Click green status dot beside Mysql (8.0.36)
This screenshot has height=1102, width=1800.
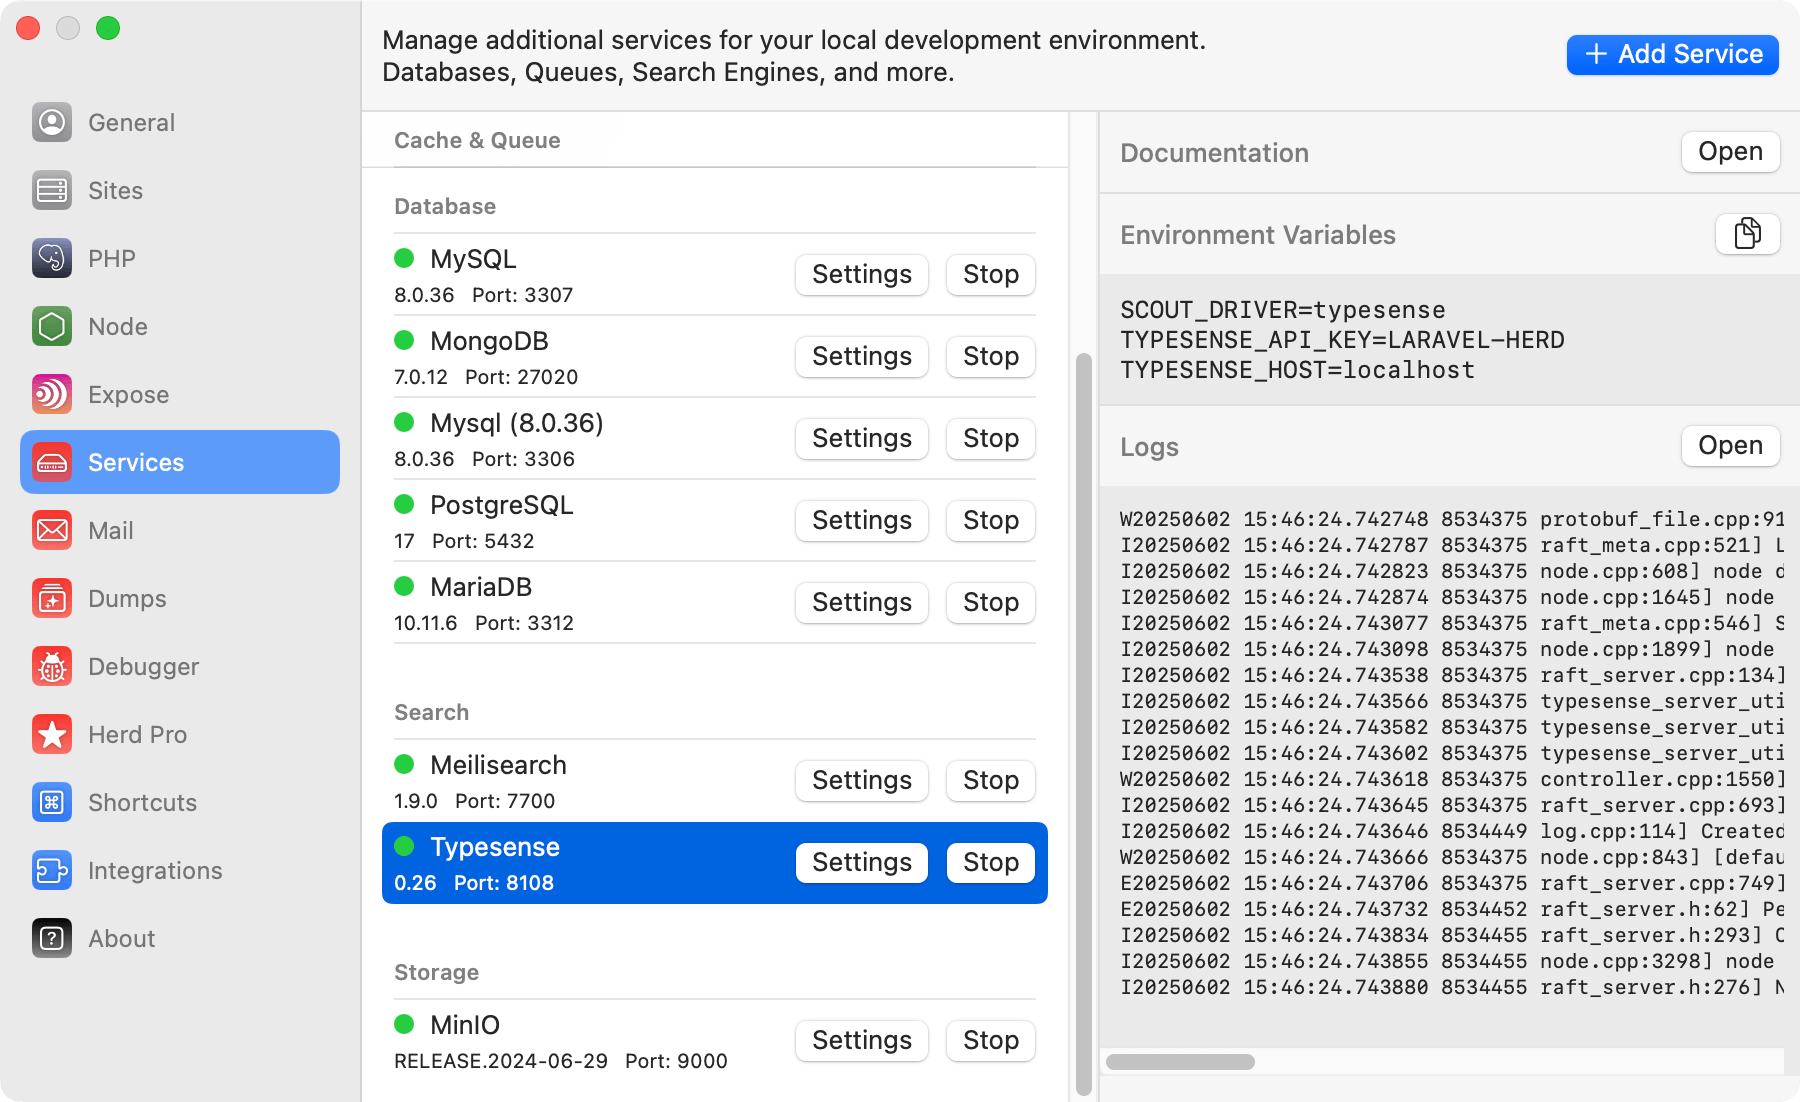[x=404, y=422]
